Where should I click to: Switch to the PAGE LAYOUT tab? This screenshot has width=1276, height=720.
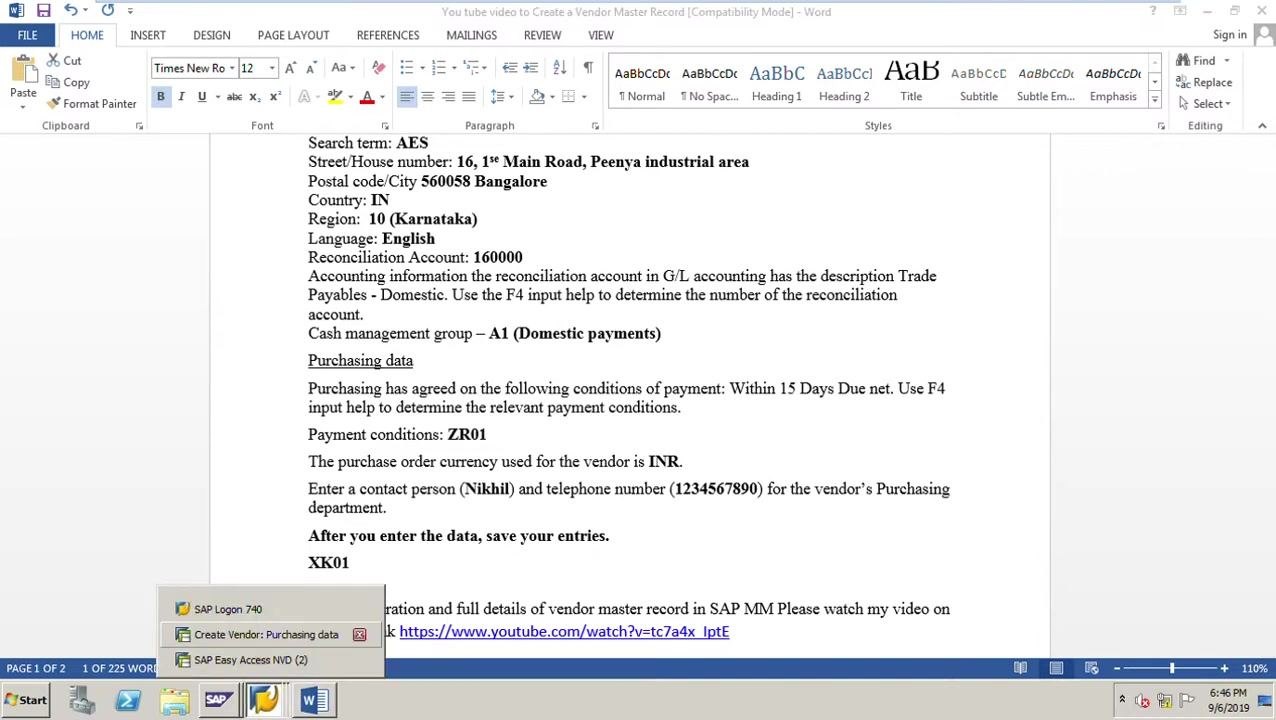[293, 35]
